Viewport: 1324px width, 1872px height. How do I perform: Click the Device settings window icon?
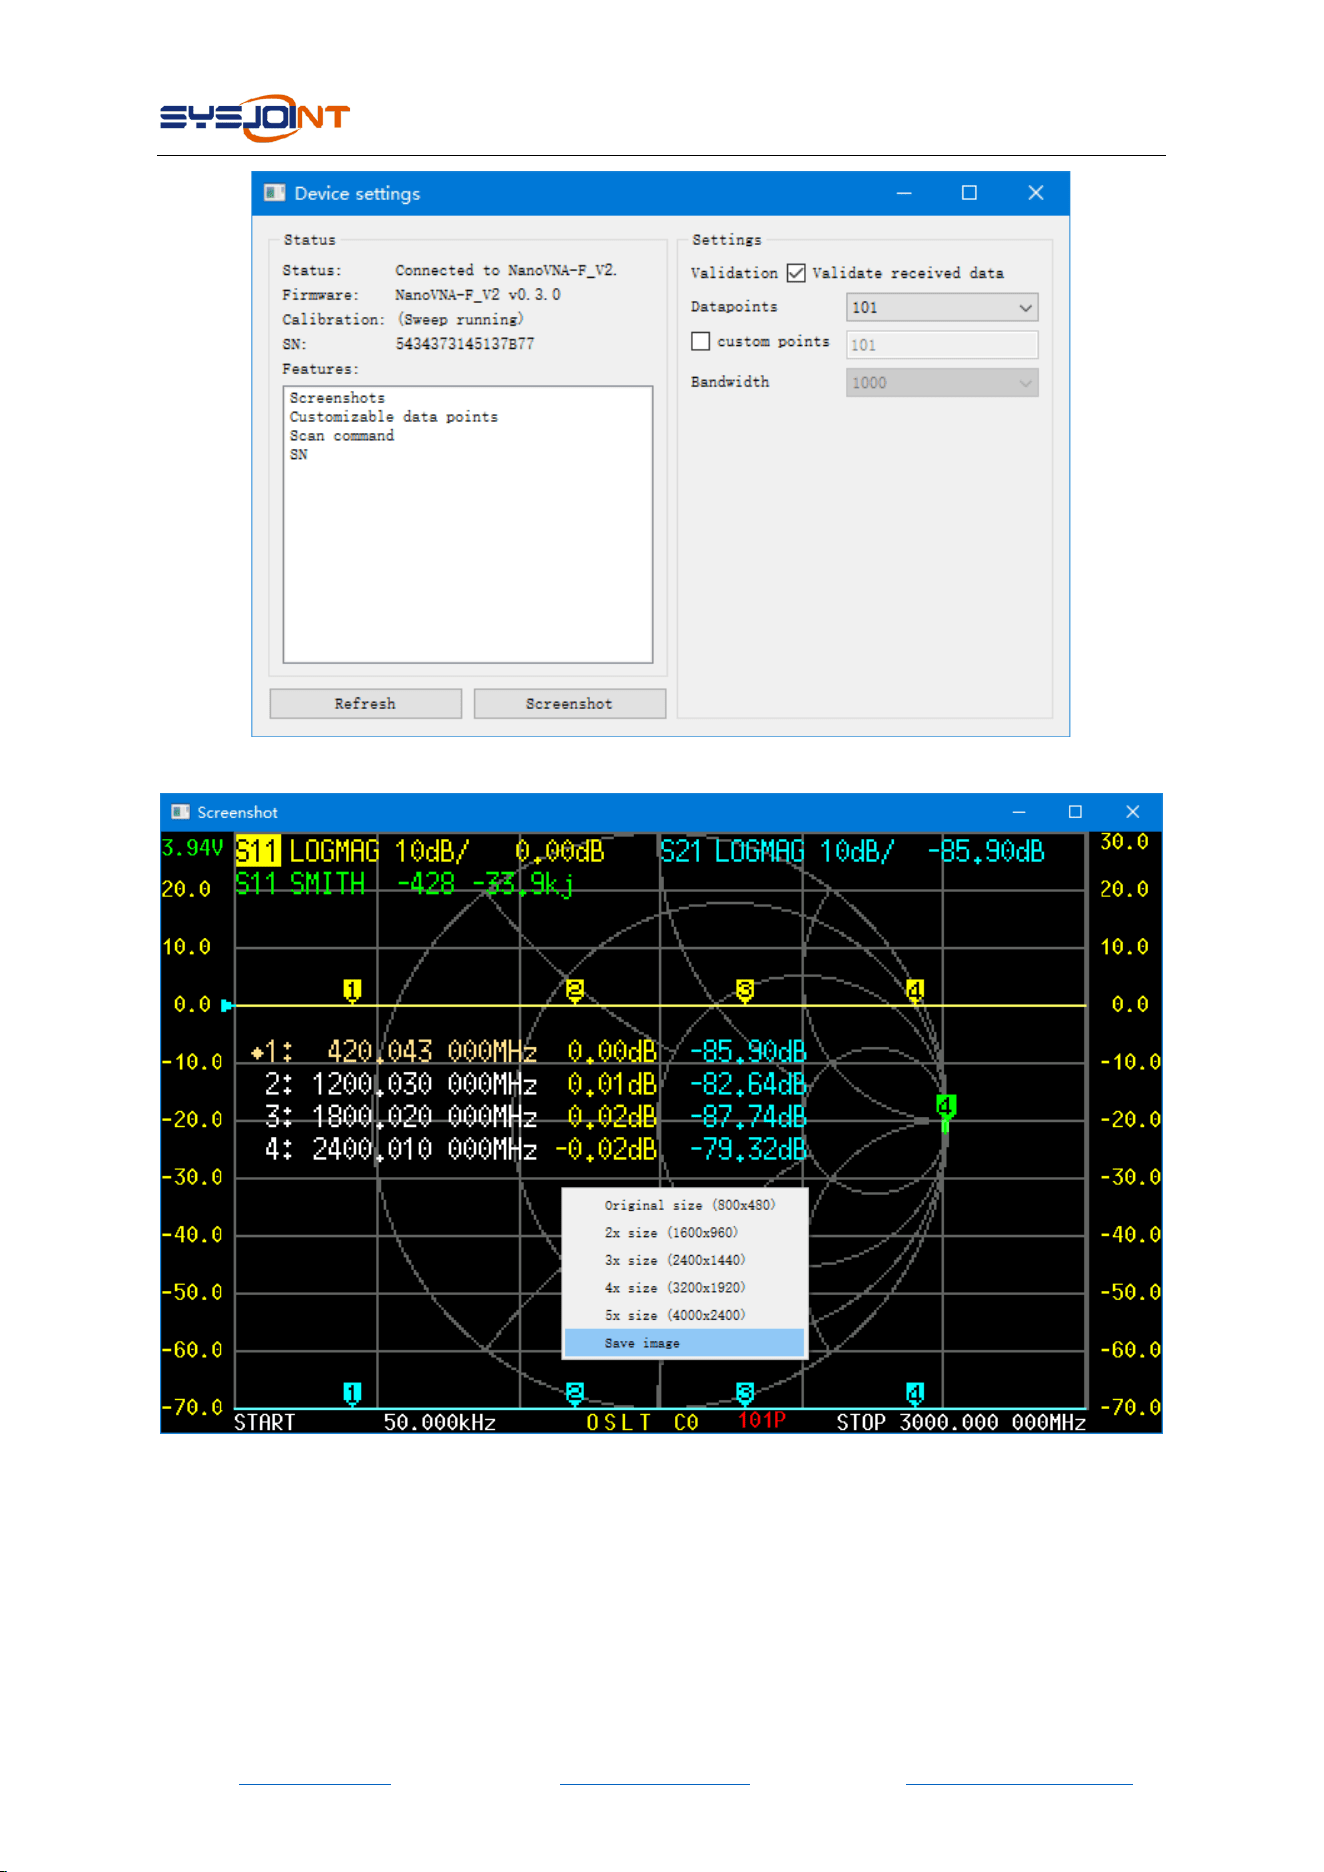coord(274,193)
